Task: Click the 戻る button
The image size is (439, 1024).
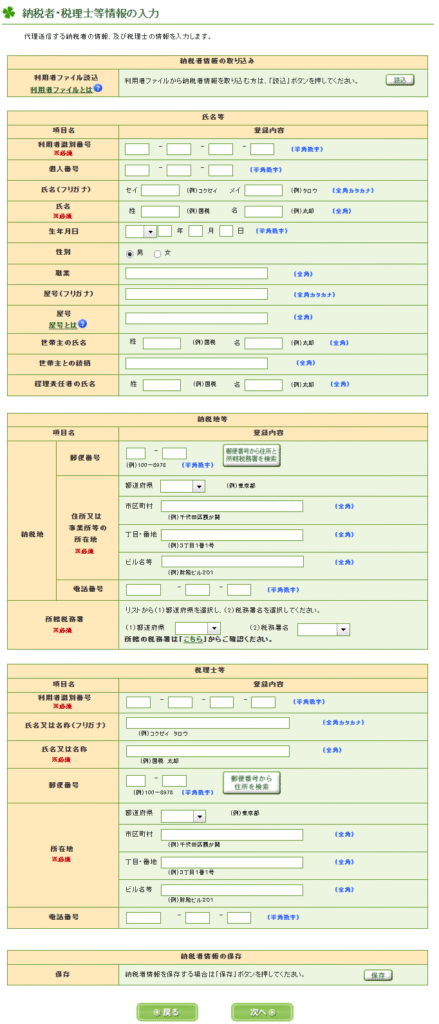Action: tap(167, 1012)
